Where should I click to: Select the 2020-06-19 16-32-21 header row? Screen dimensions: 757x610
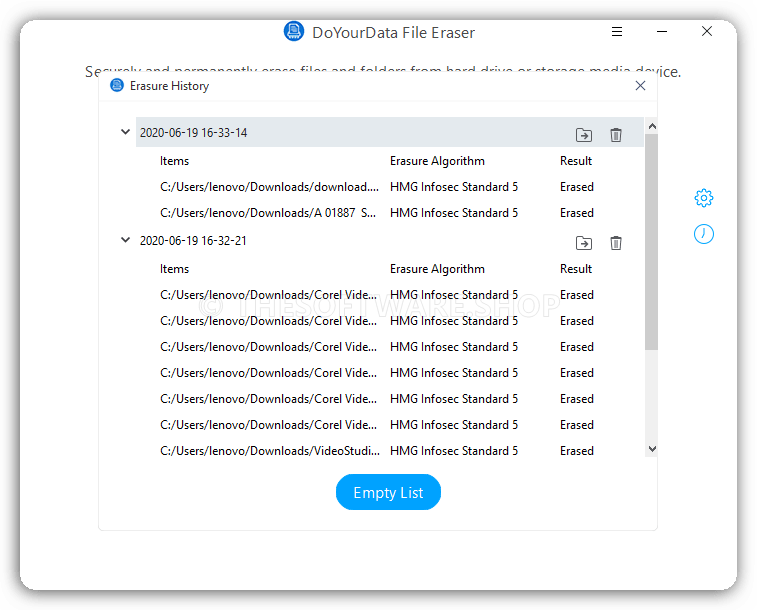coord(390,240)
